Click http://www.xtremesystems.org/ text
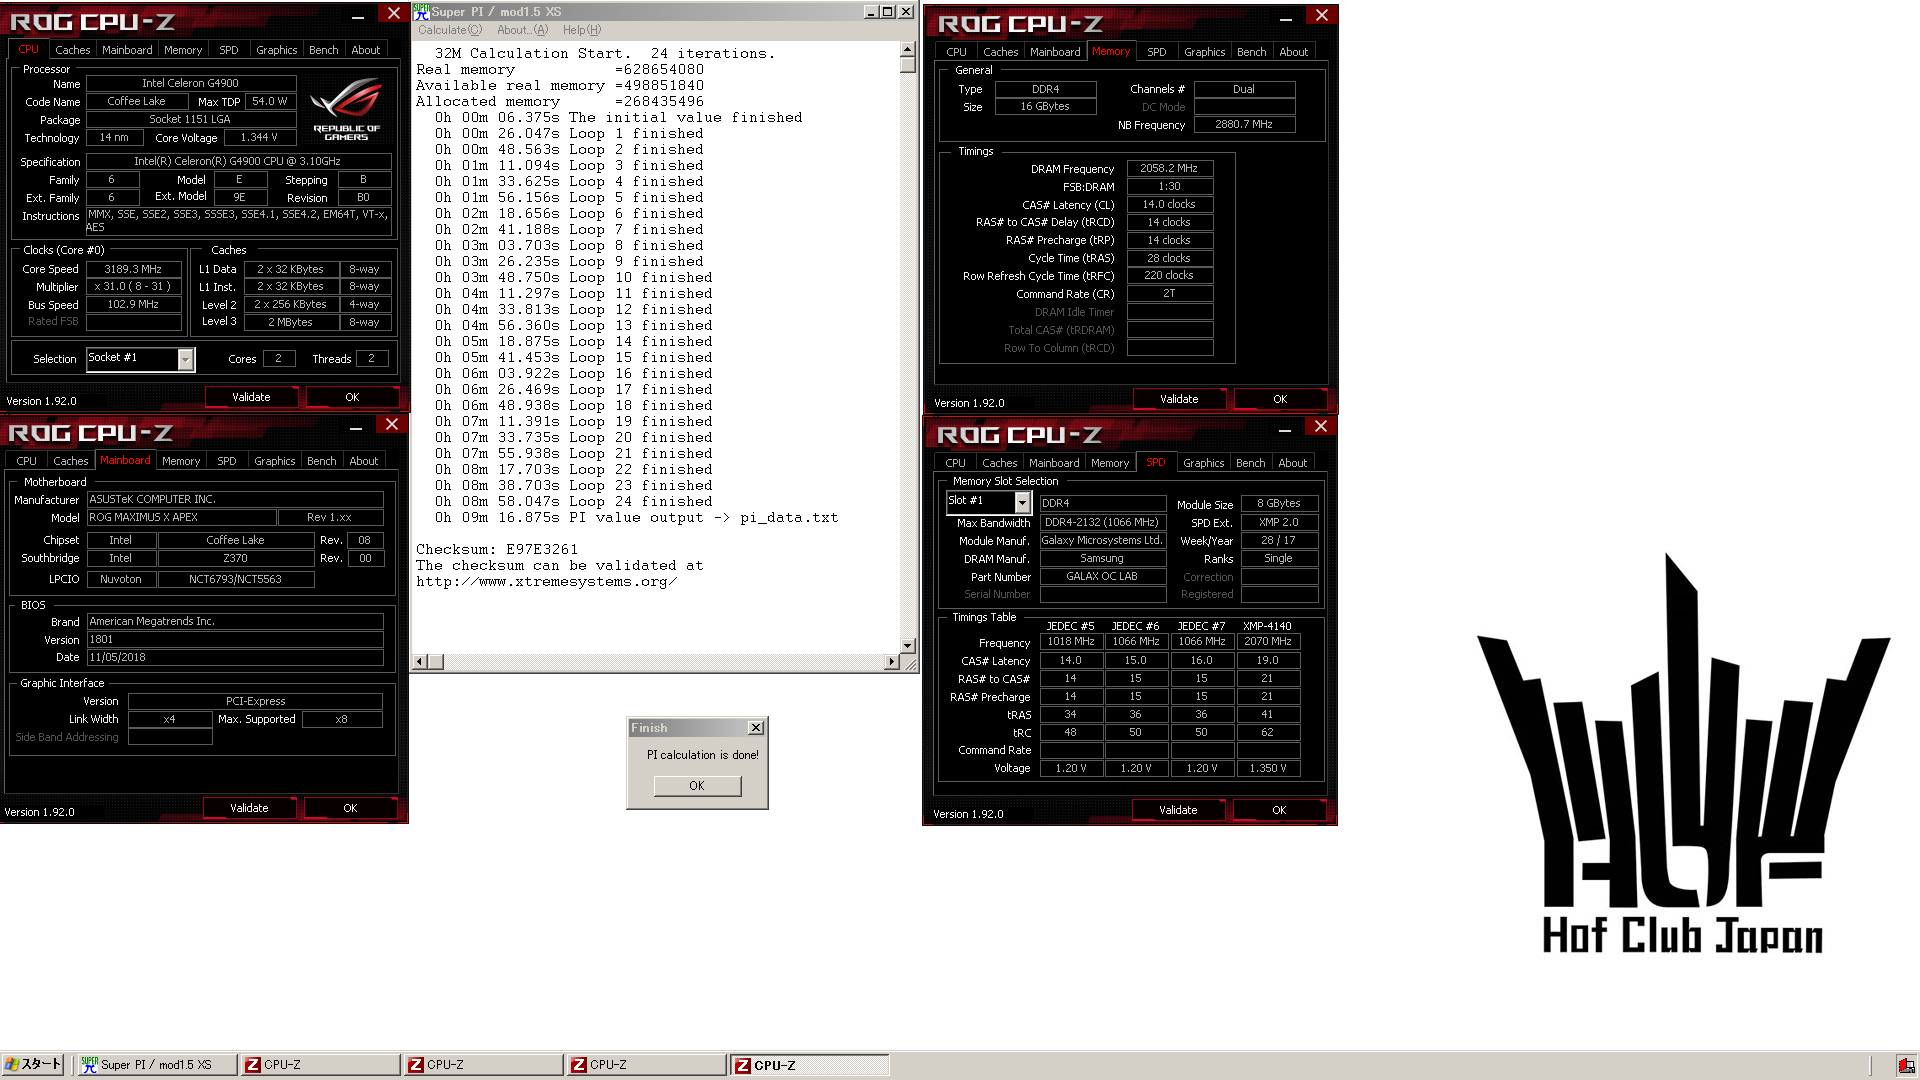1920x1080 pixels. (546, 581)
